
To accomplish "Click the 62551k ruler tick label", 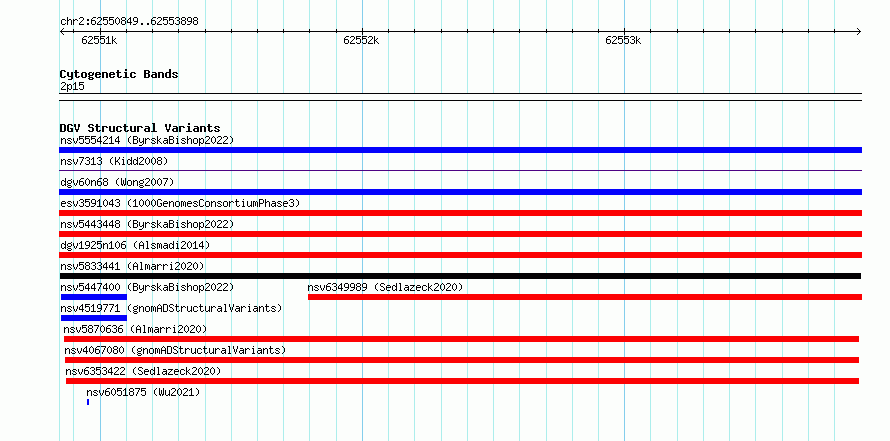I will [x=99, y=40].
